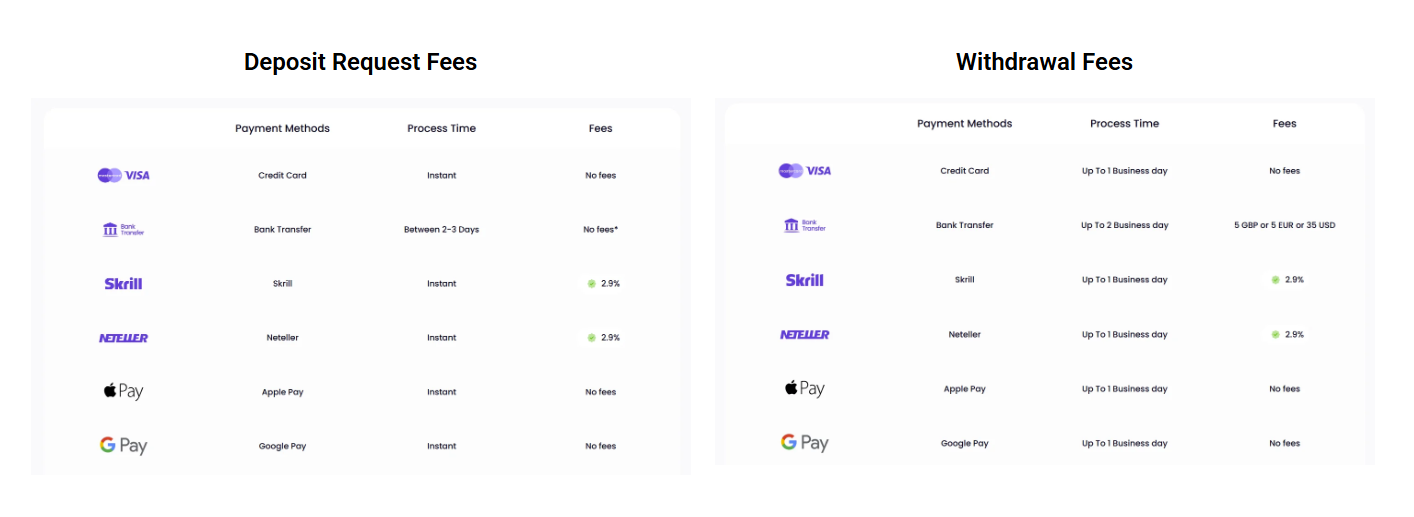Screen dimensions: 1414x517
Task: Click the Skrill logo in Deposit table
Action: [x=123, y=284]
